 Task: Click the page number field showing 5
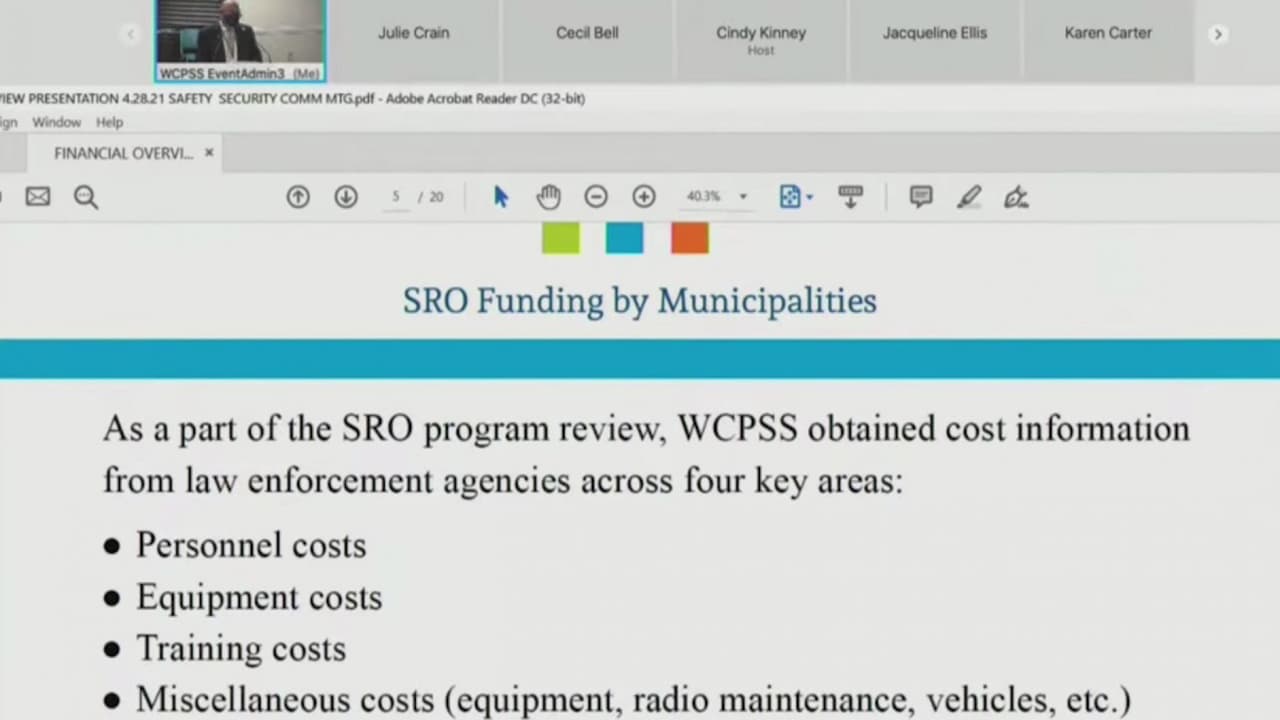coord(396,197)
